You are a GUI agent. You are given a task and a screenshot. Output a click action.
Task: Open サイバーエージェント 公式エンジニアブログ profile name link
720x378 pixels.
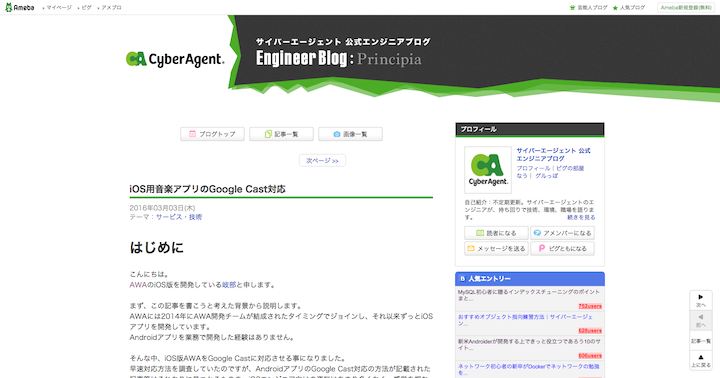553,154
